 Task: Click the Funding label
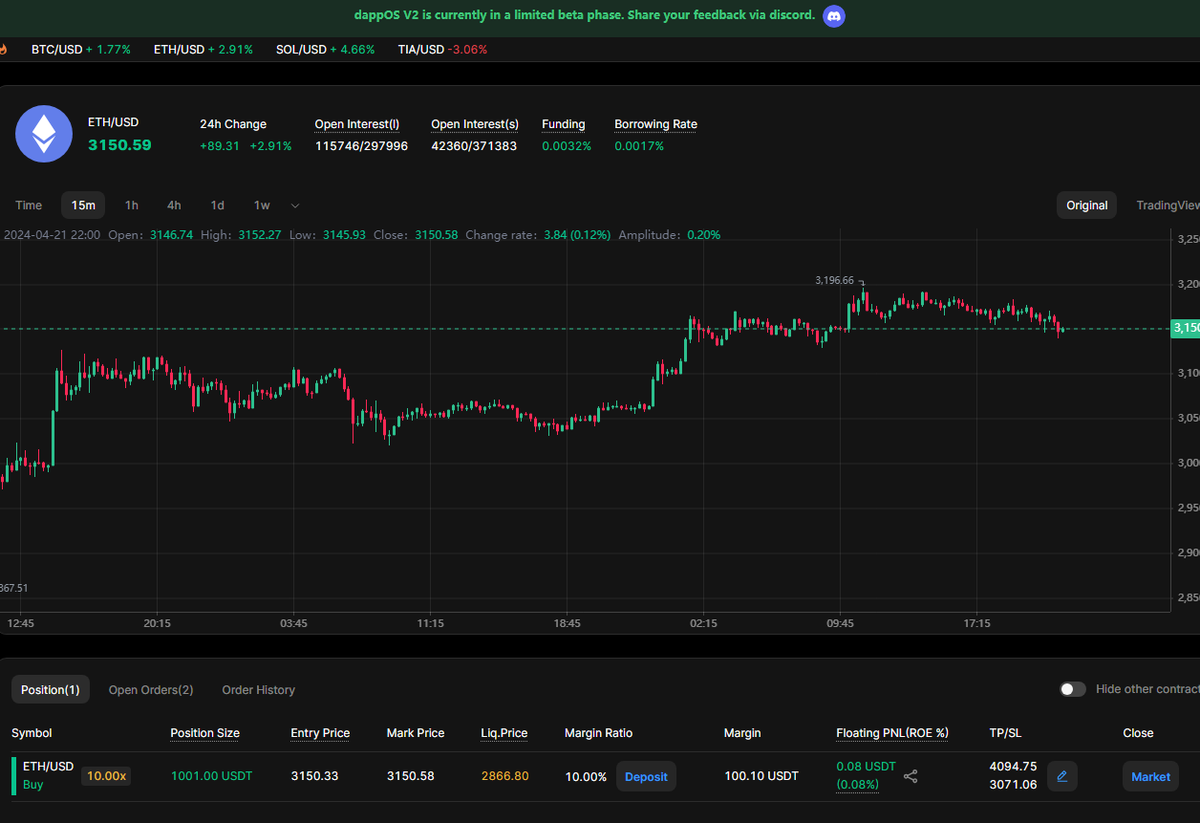click(x=564, y=124)
